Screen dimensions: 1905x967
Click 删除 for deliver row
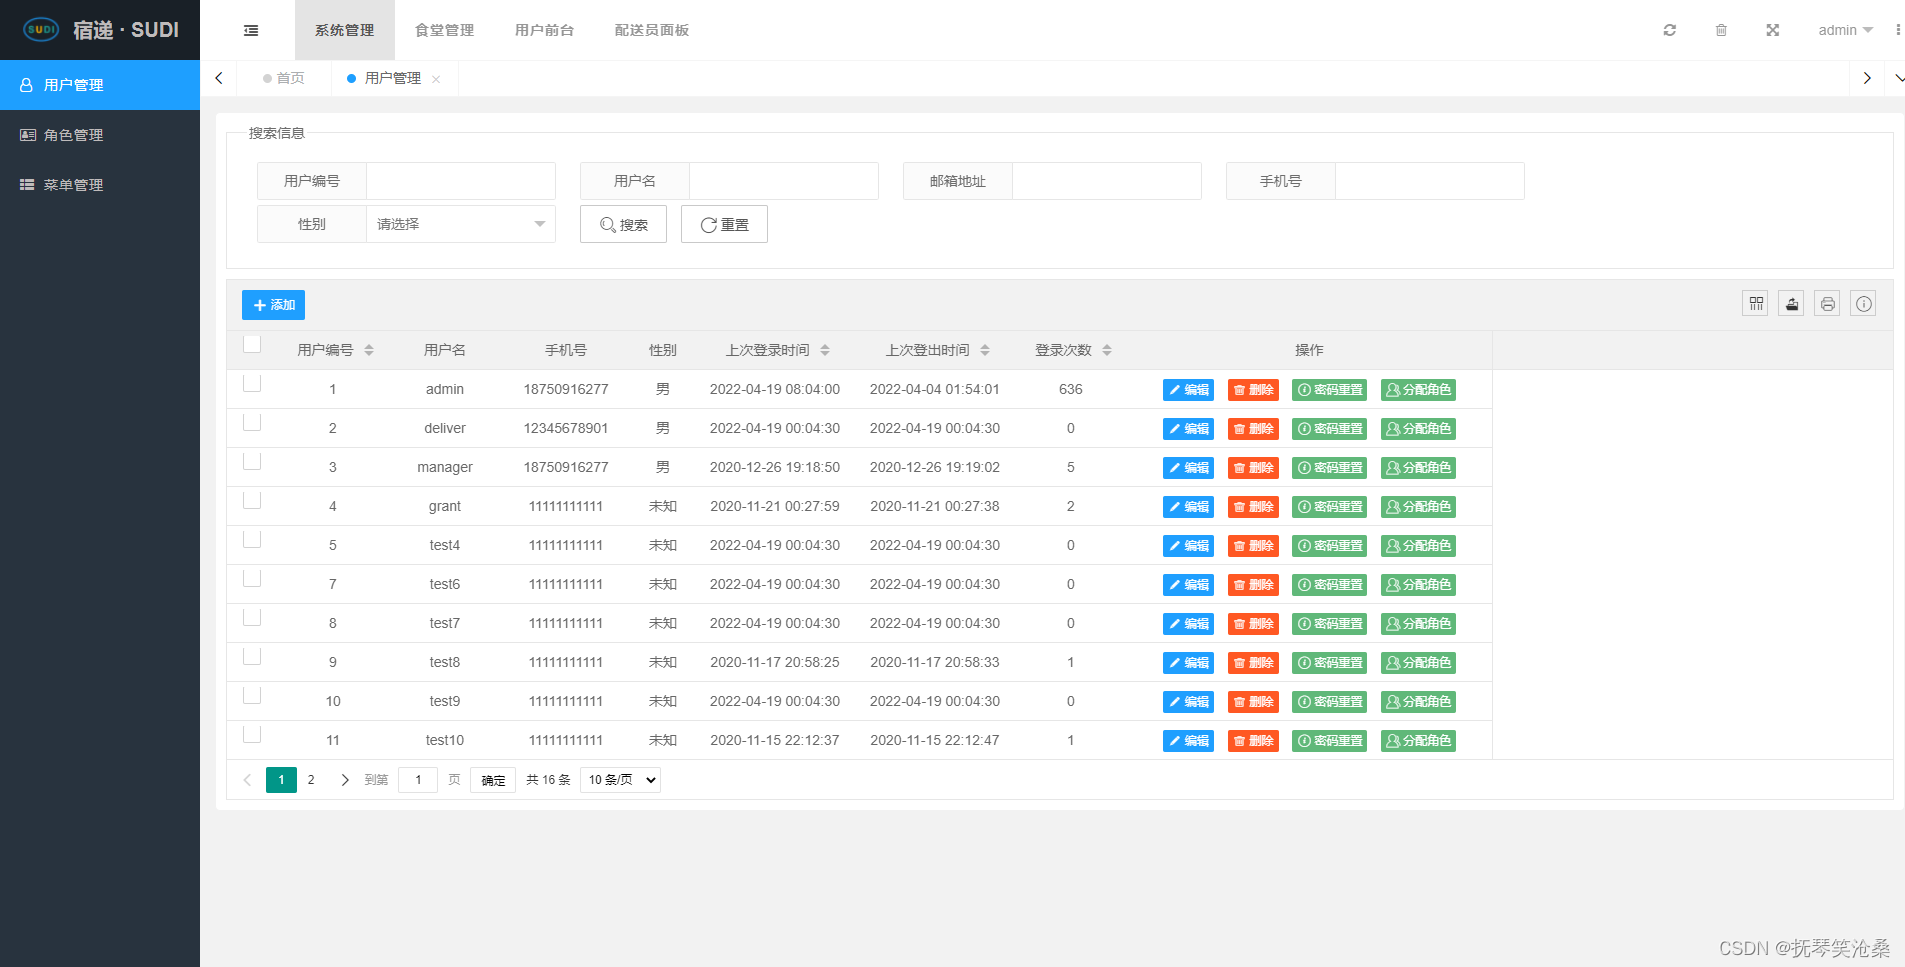[1253, 429]
